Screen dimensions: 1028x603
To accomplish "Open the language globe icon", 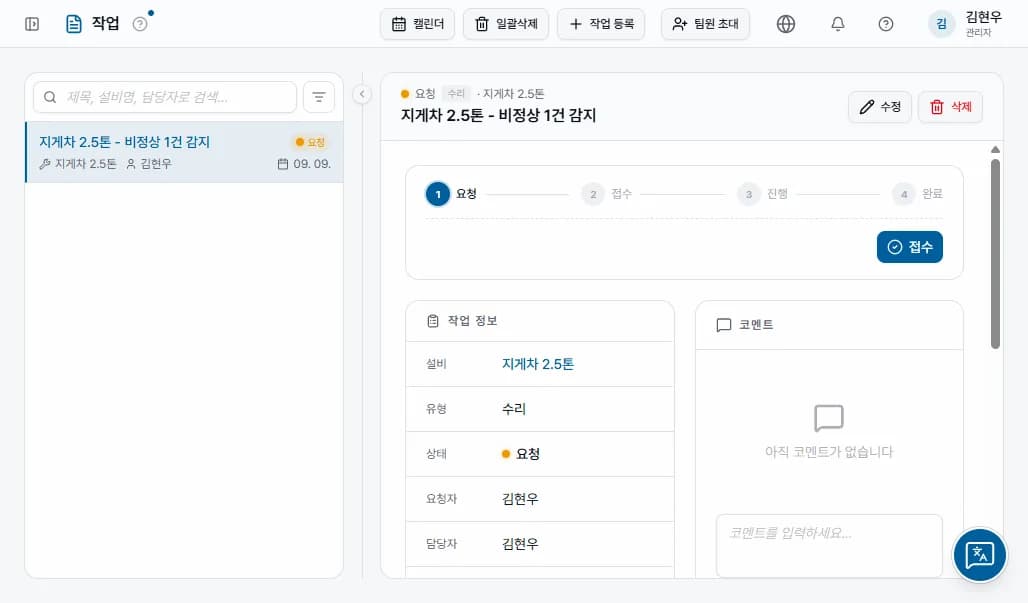I will coord(785,24).
